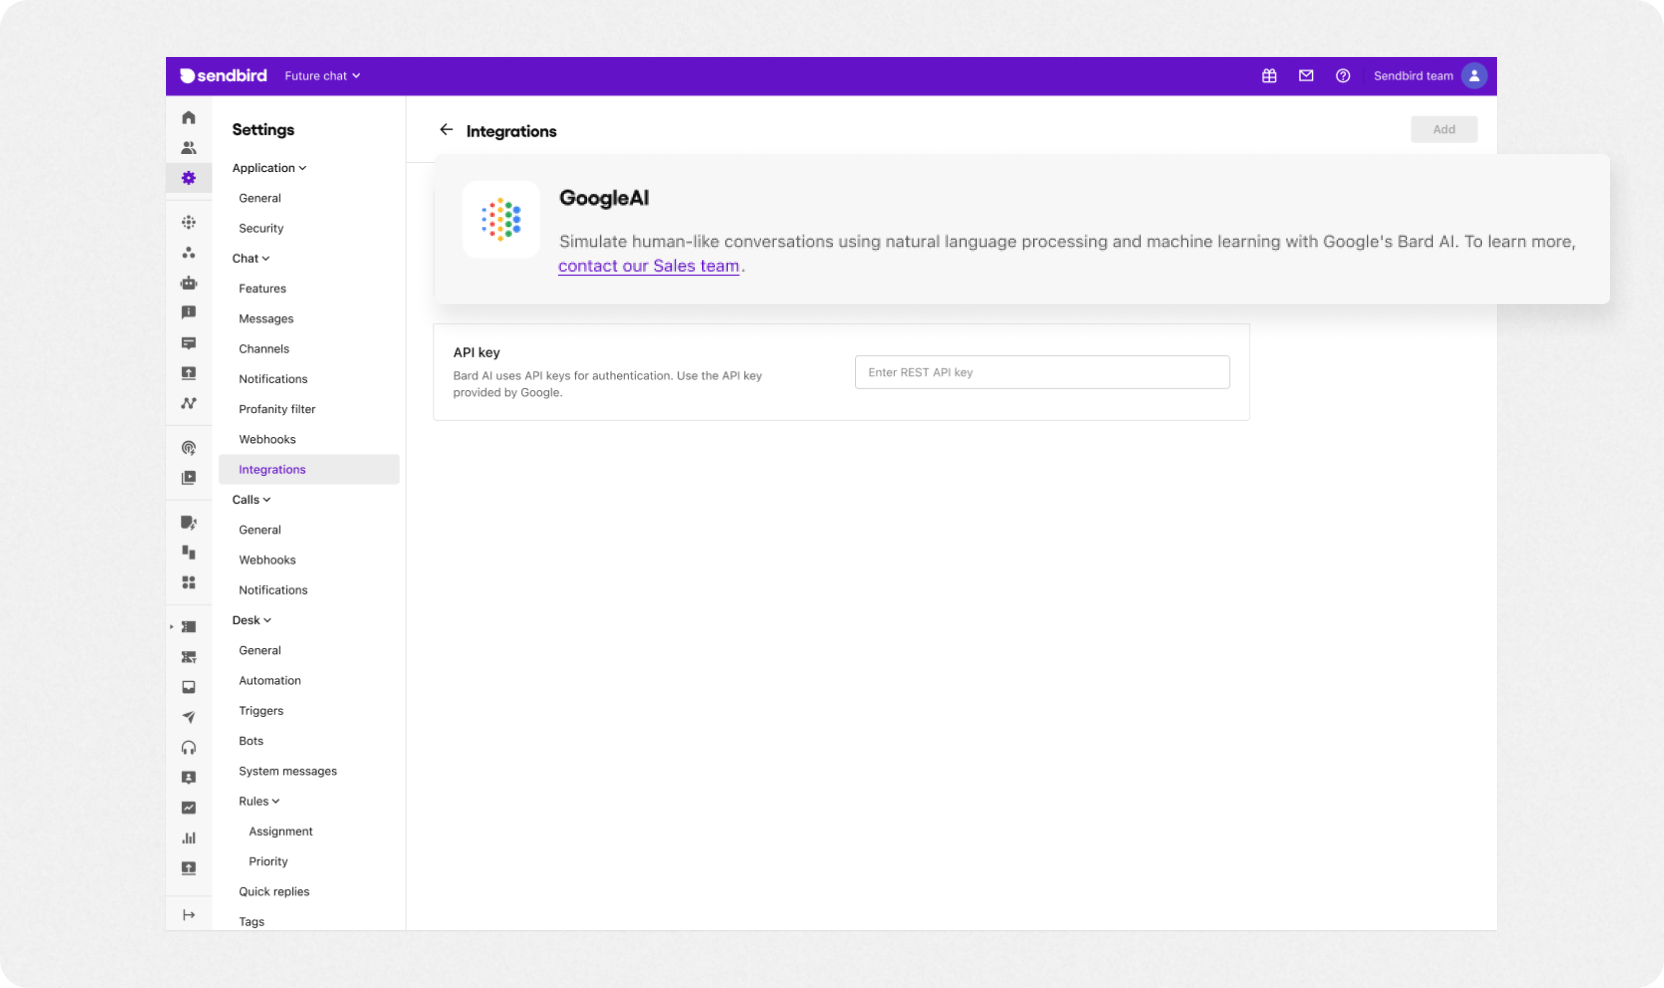Open Automation under Desk
Screen dimensions: 1664x988
[x=270, y=681]
